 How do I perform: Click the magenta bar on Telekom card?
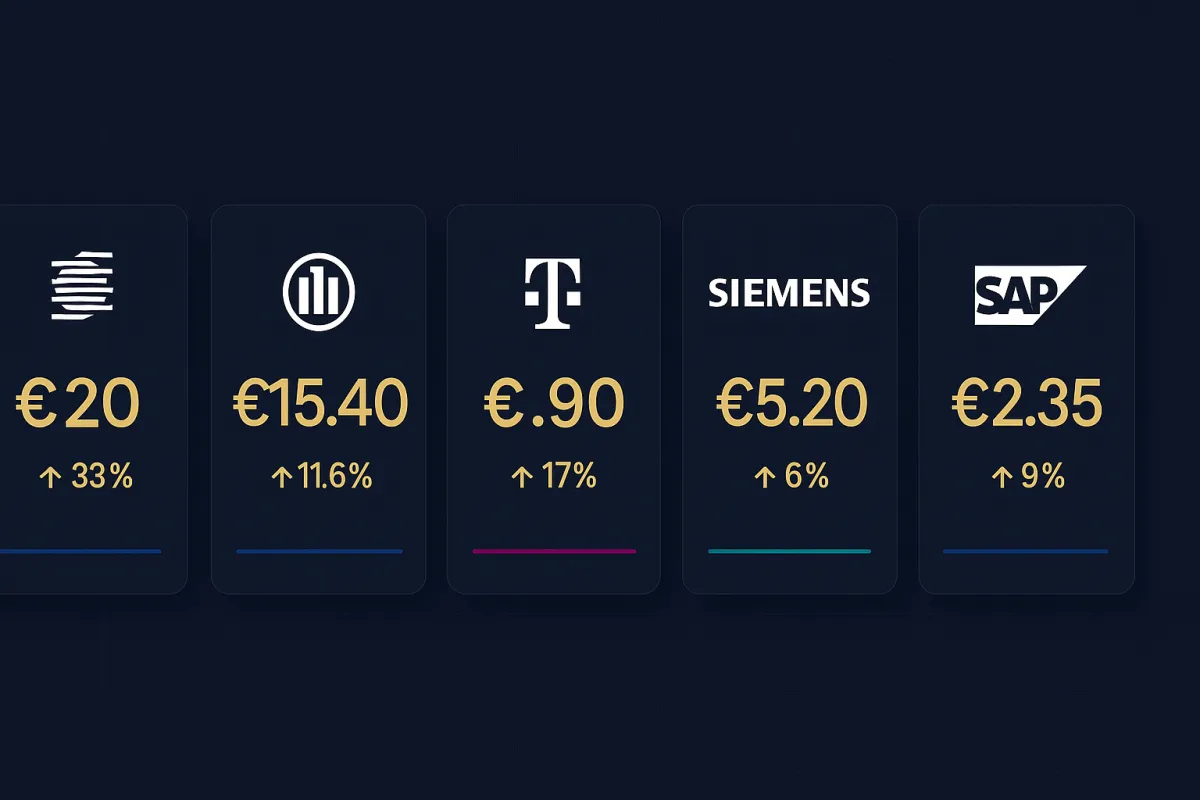pos(554,551)
